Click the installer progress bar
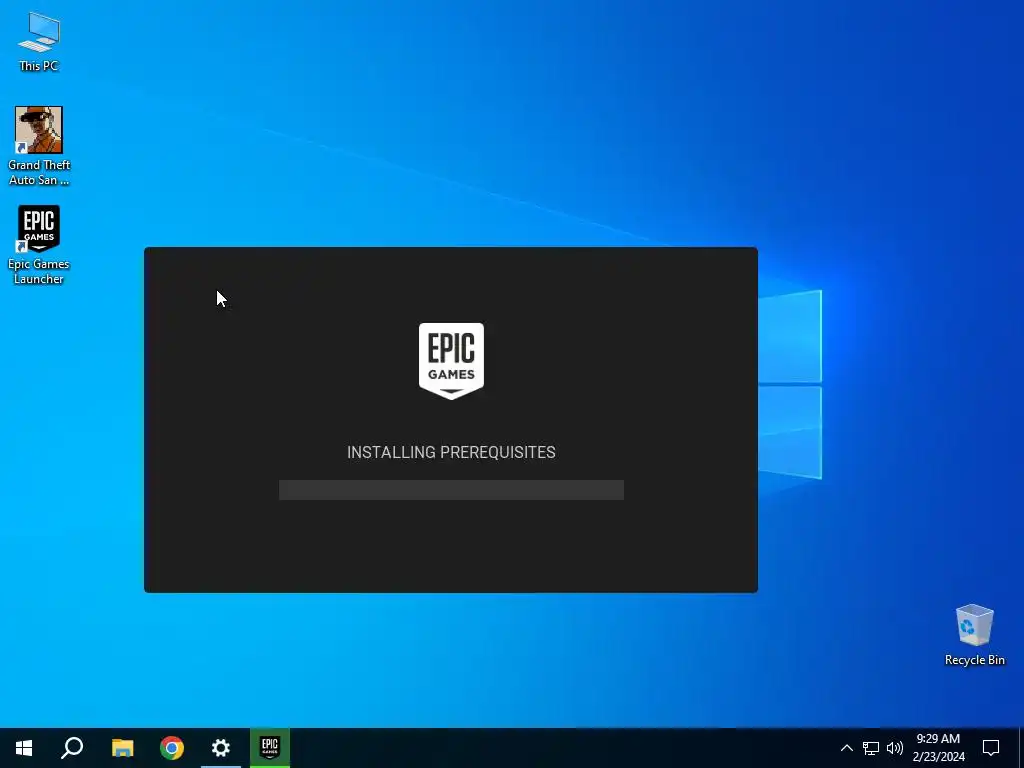Viewport: 1024px width, 768px height. (x=451, y=490)
